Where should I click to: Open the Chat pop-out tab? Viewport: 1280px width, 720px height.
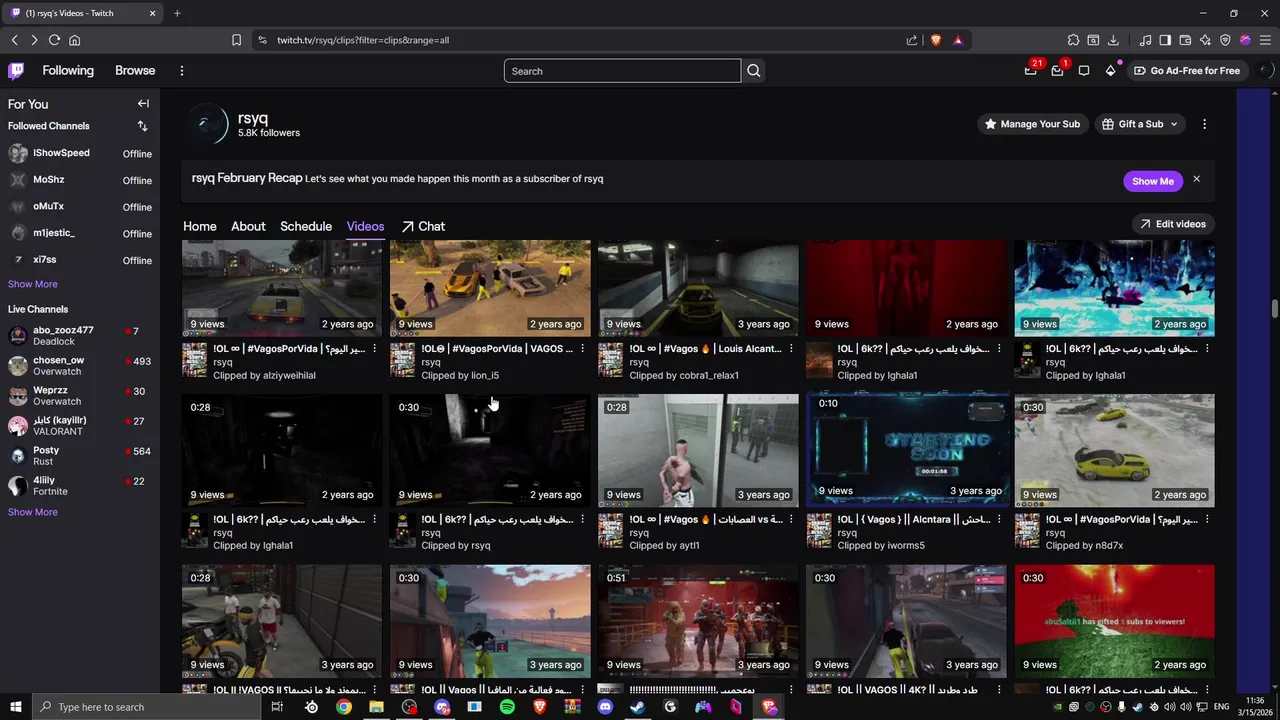tap(423, 226)
